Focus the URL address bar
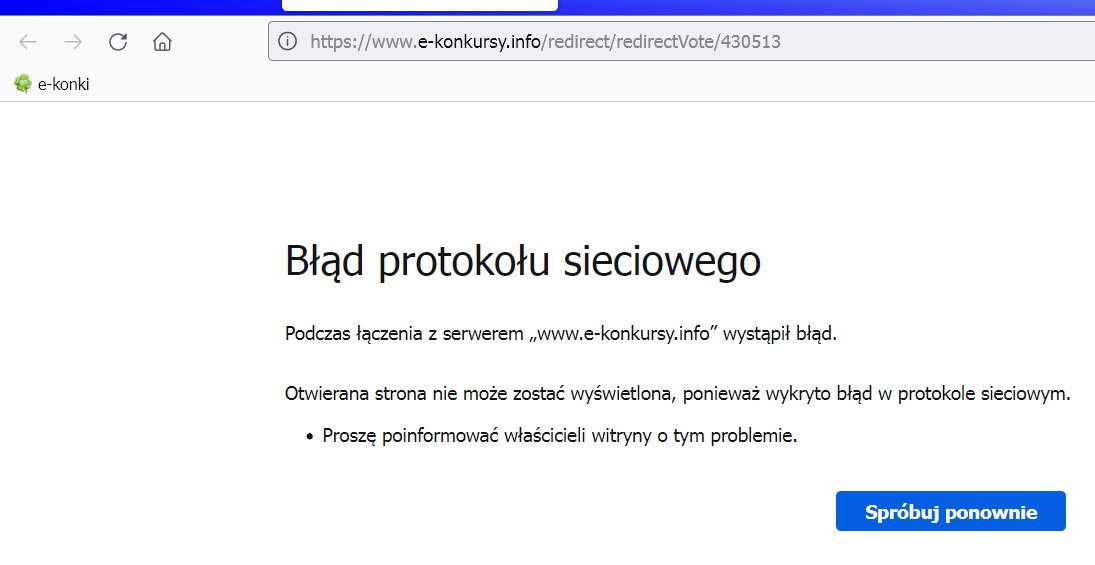Image resolution: width=1095 pixels, height=565 pixels. pos(900,42)
